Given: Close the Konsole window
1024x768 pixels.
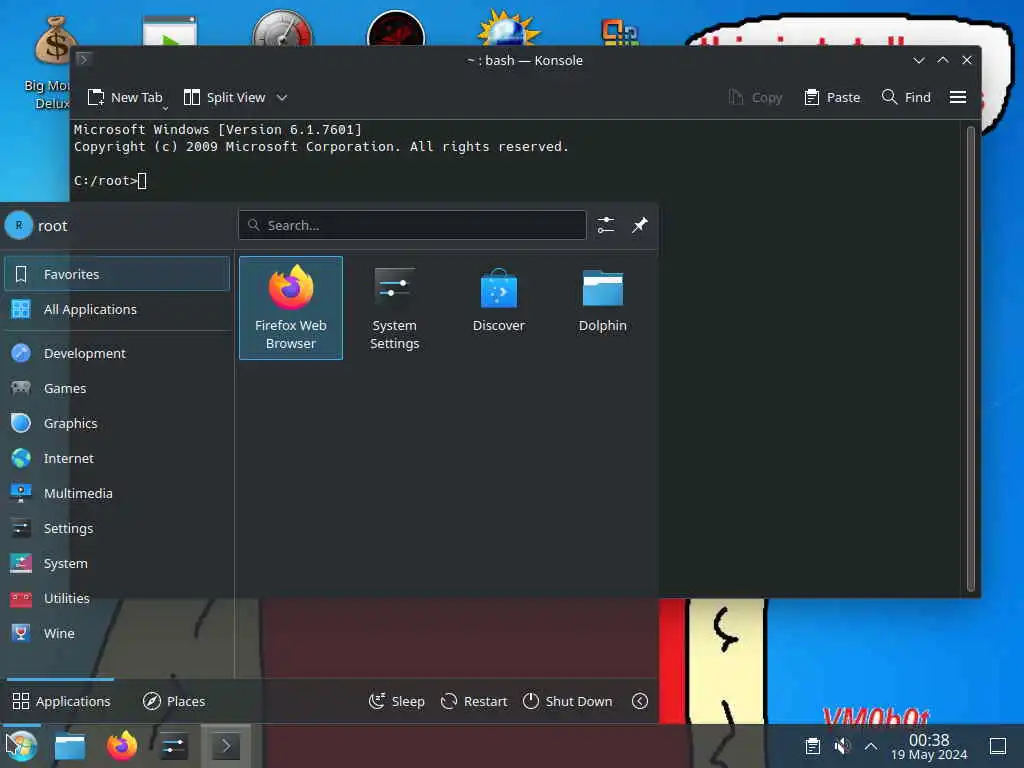Looking at the screenshot, I should [x=967, y=60].
